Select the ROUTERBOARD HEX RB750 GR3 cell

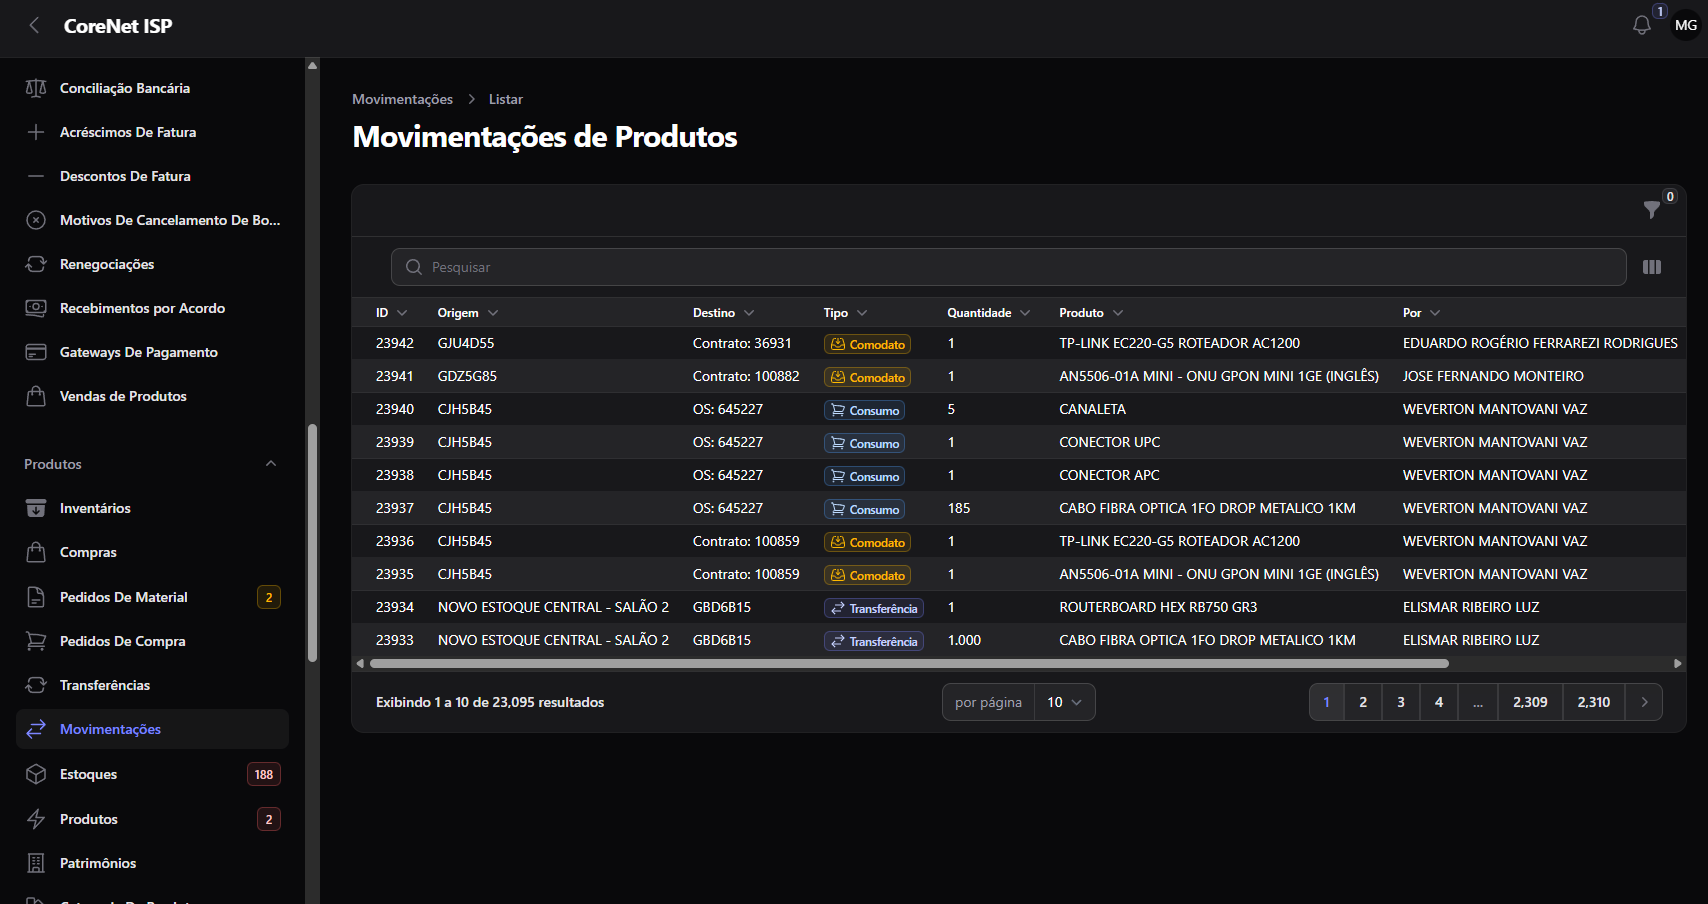click(1158, 607)
